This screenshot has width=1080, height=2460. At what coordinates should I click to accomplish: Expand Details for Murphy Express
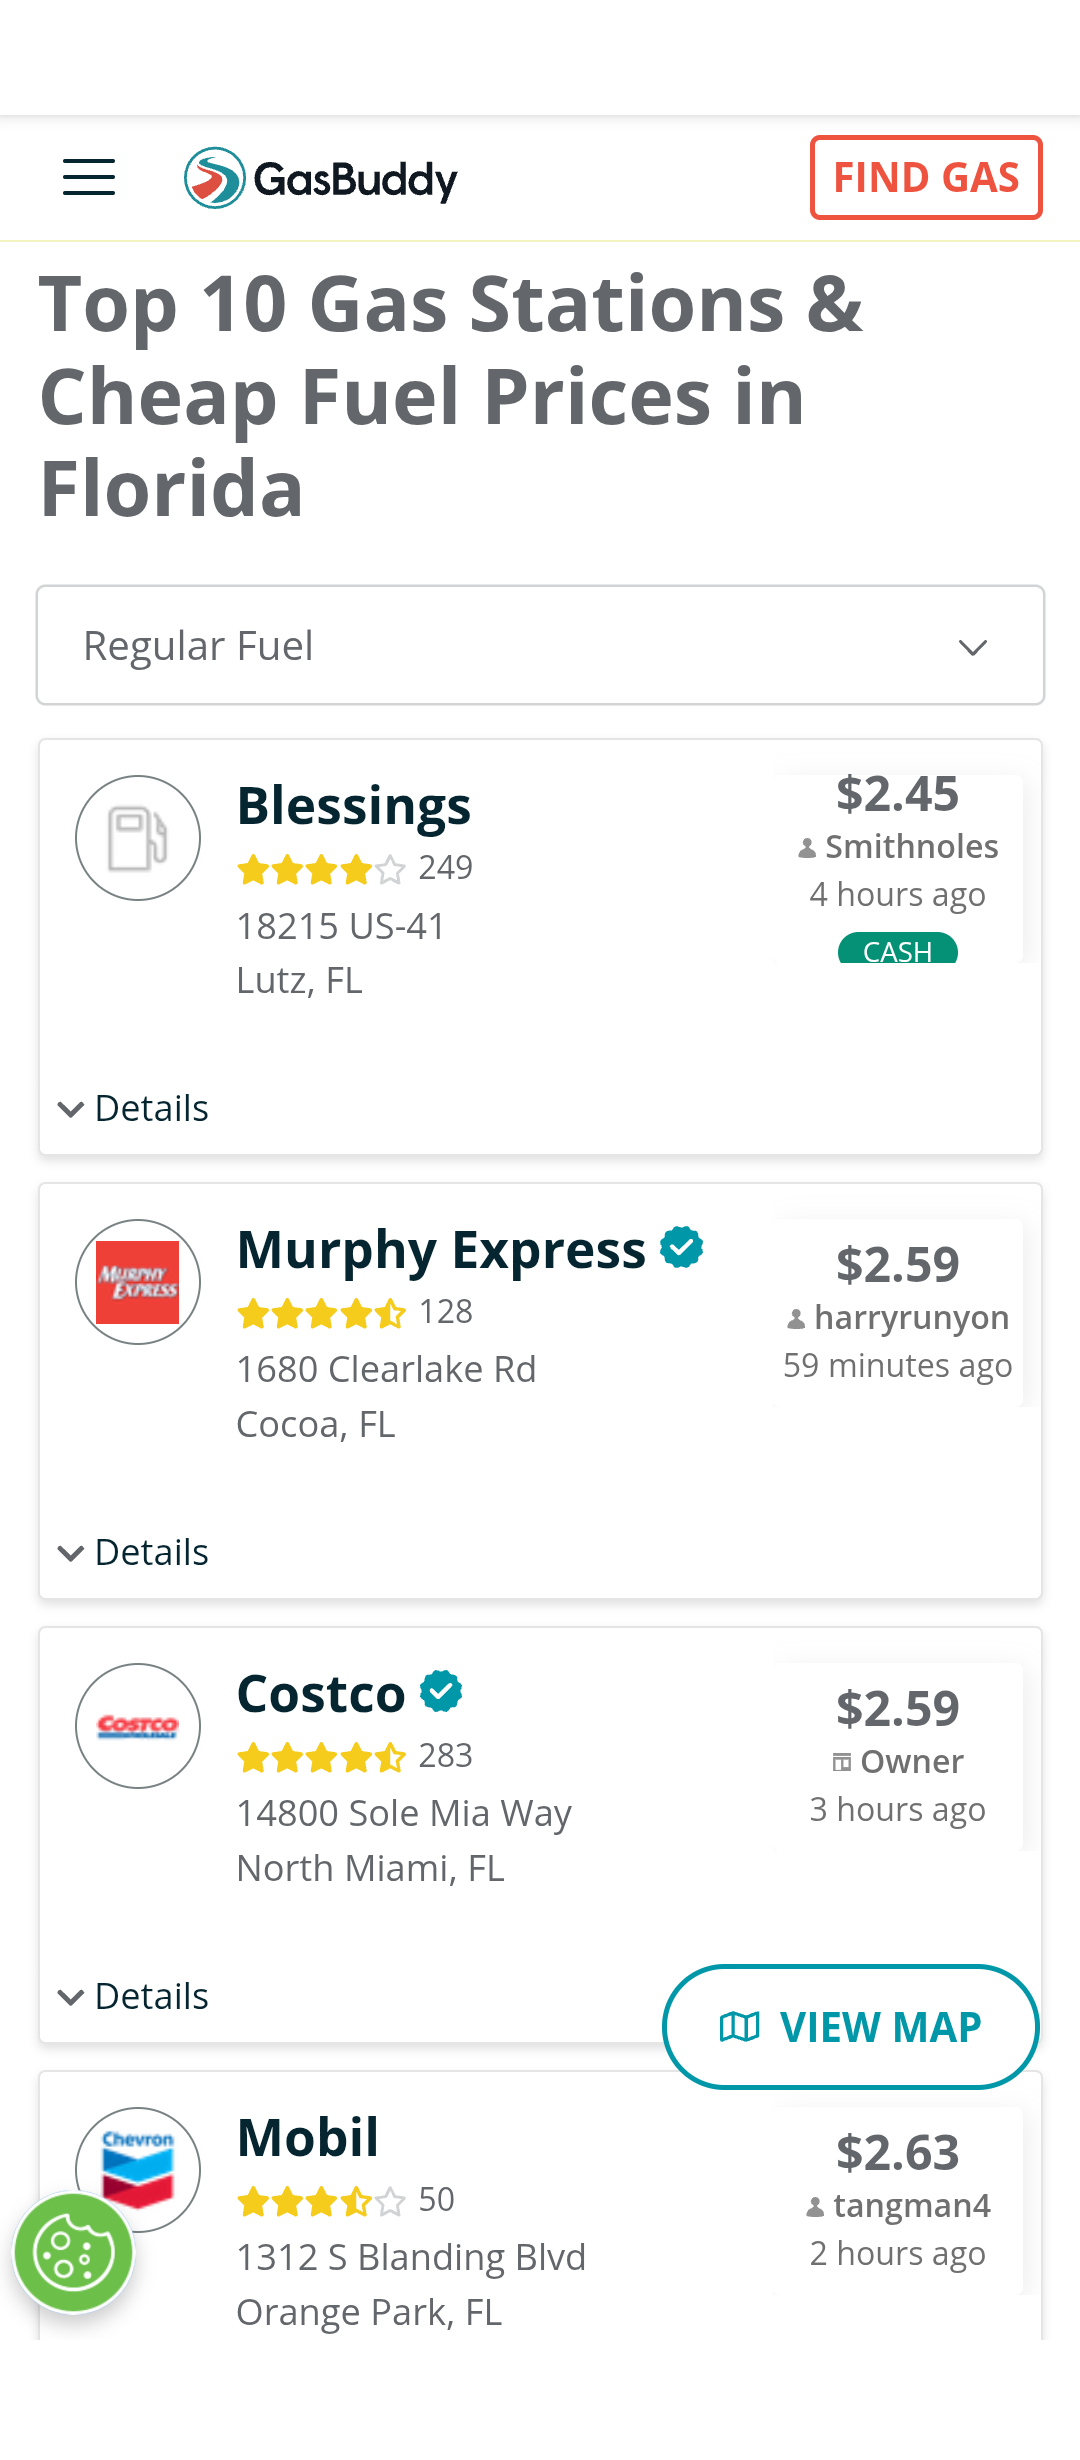tap(134, 1552)
